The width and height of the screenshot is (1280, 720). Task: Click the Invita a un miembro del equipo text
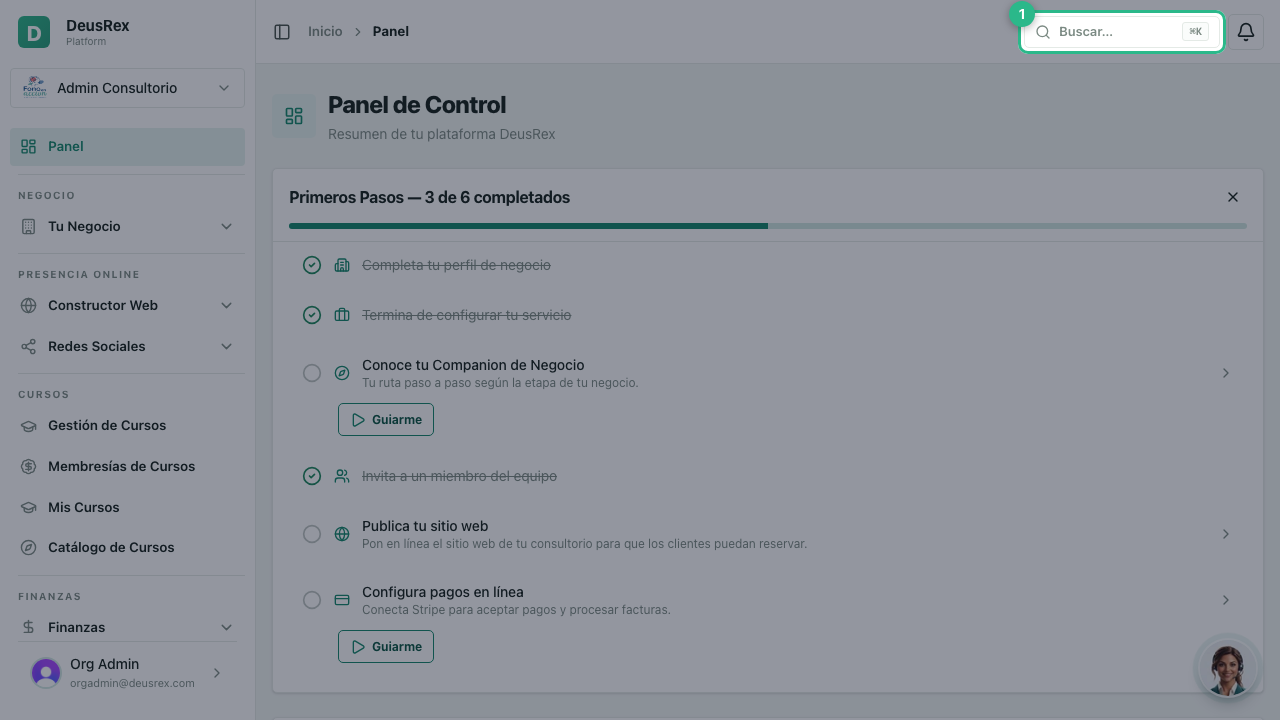click(459, 476)
